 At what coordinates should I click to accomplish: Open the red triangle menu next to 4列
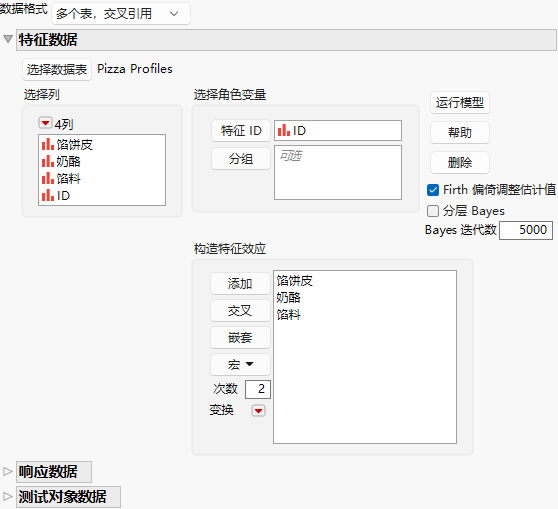tap(45, 123)
